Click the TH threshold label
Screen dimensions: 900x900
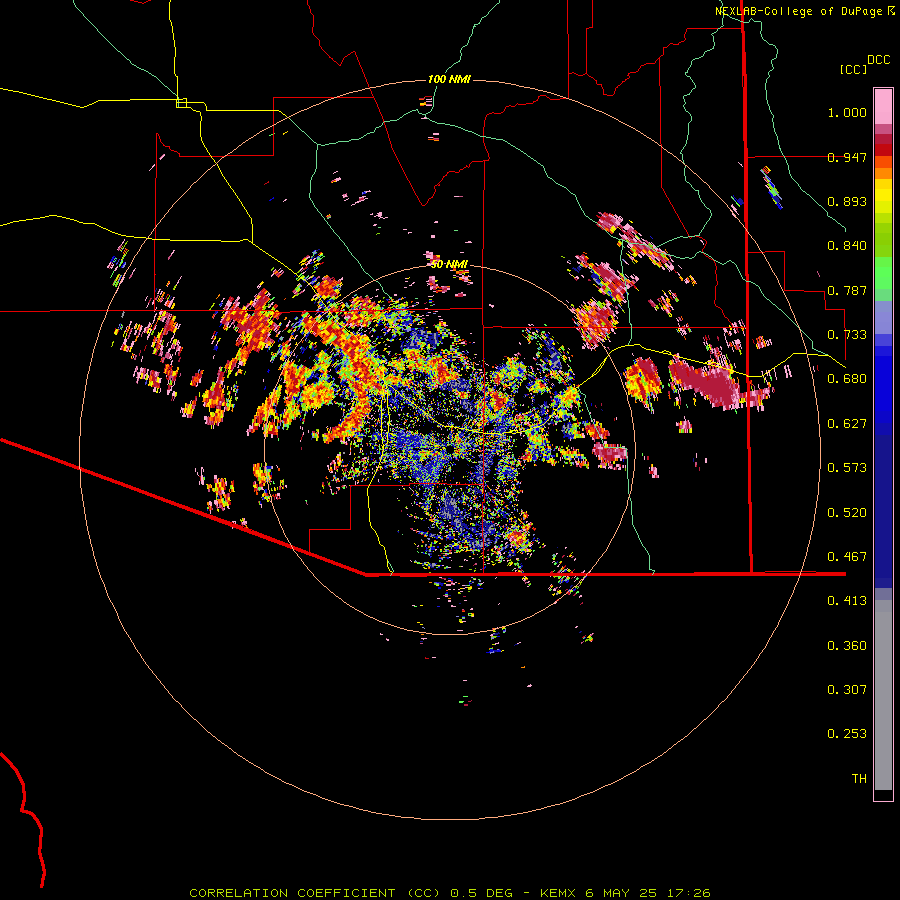pos(859,779)
